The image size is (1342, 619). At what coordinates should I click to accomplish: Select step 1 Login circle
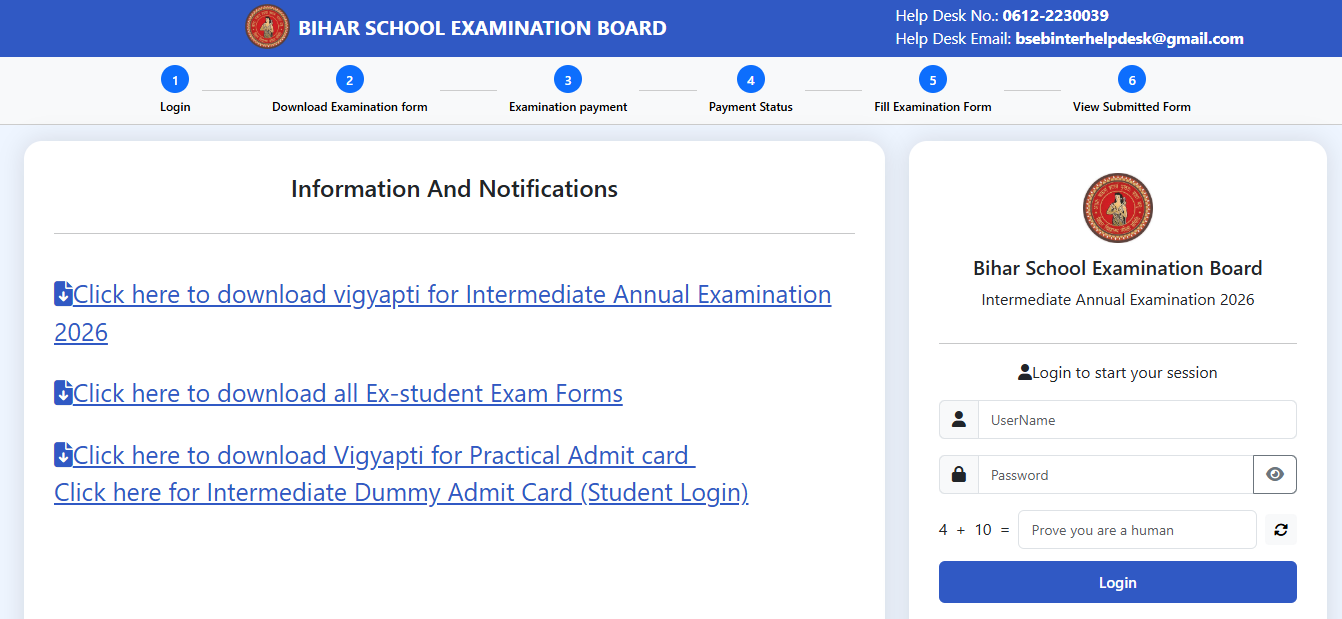coord(174,79)
